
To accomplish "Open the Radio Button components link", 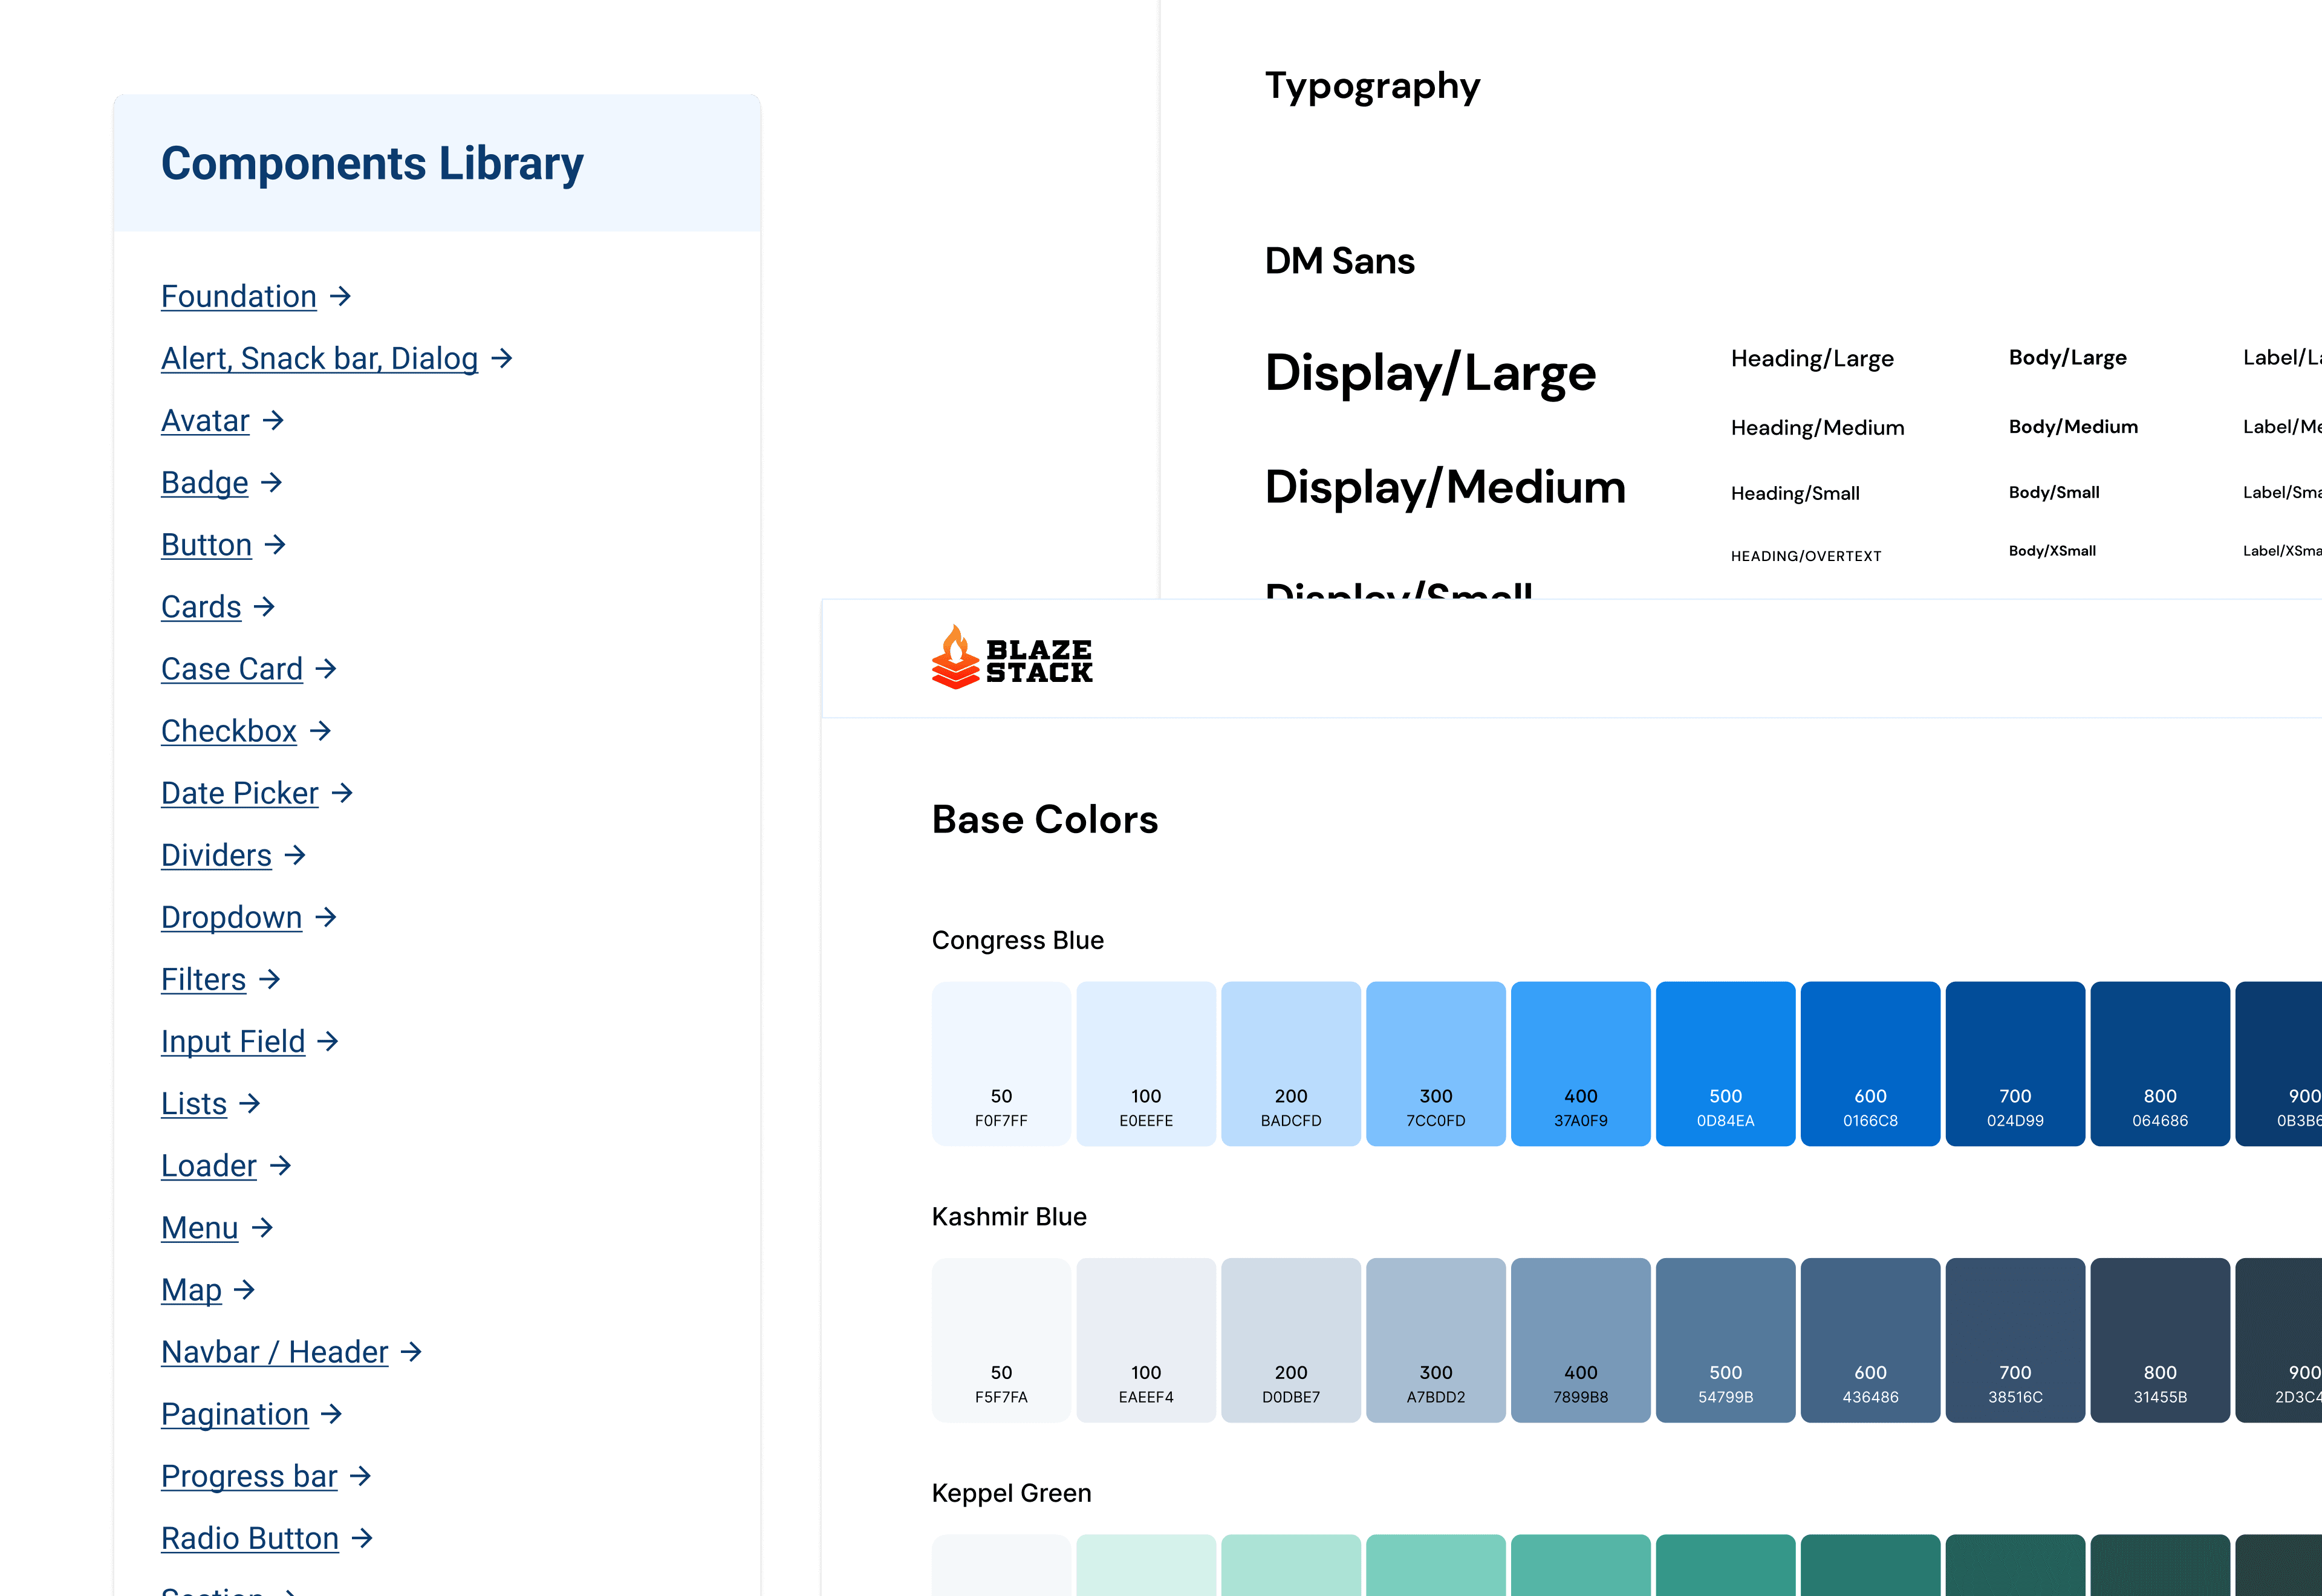I will pos(250,1538).
